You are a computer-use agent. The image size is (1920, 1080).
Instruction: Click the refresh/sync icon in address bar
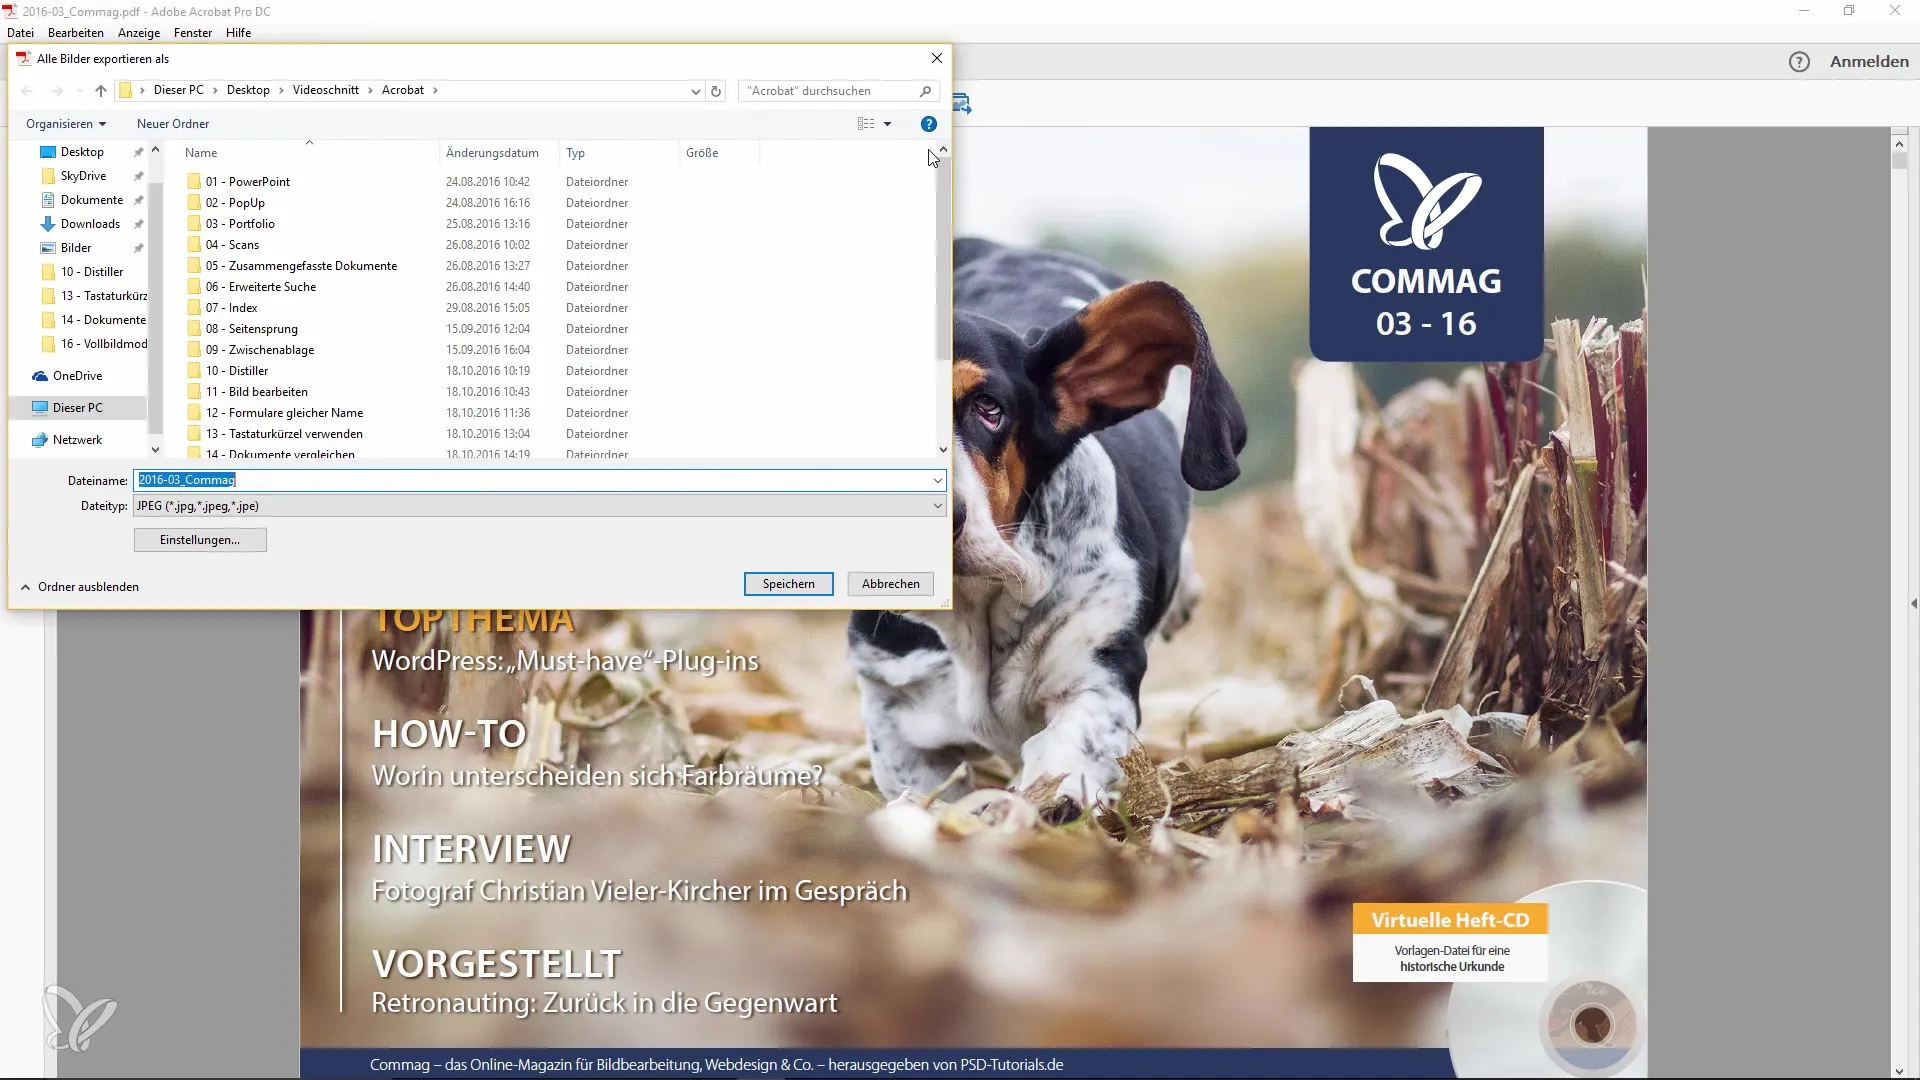tap(716, 90)
